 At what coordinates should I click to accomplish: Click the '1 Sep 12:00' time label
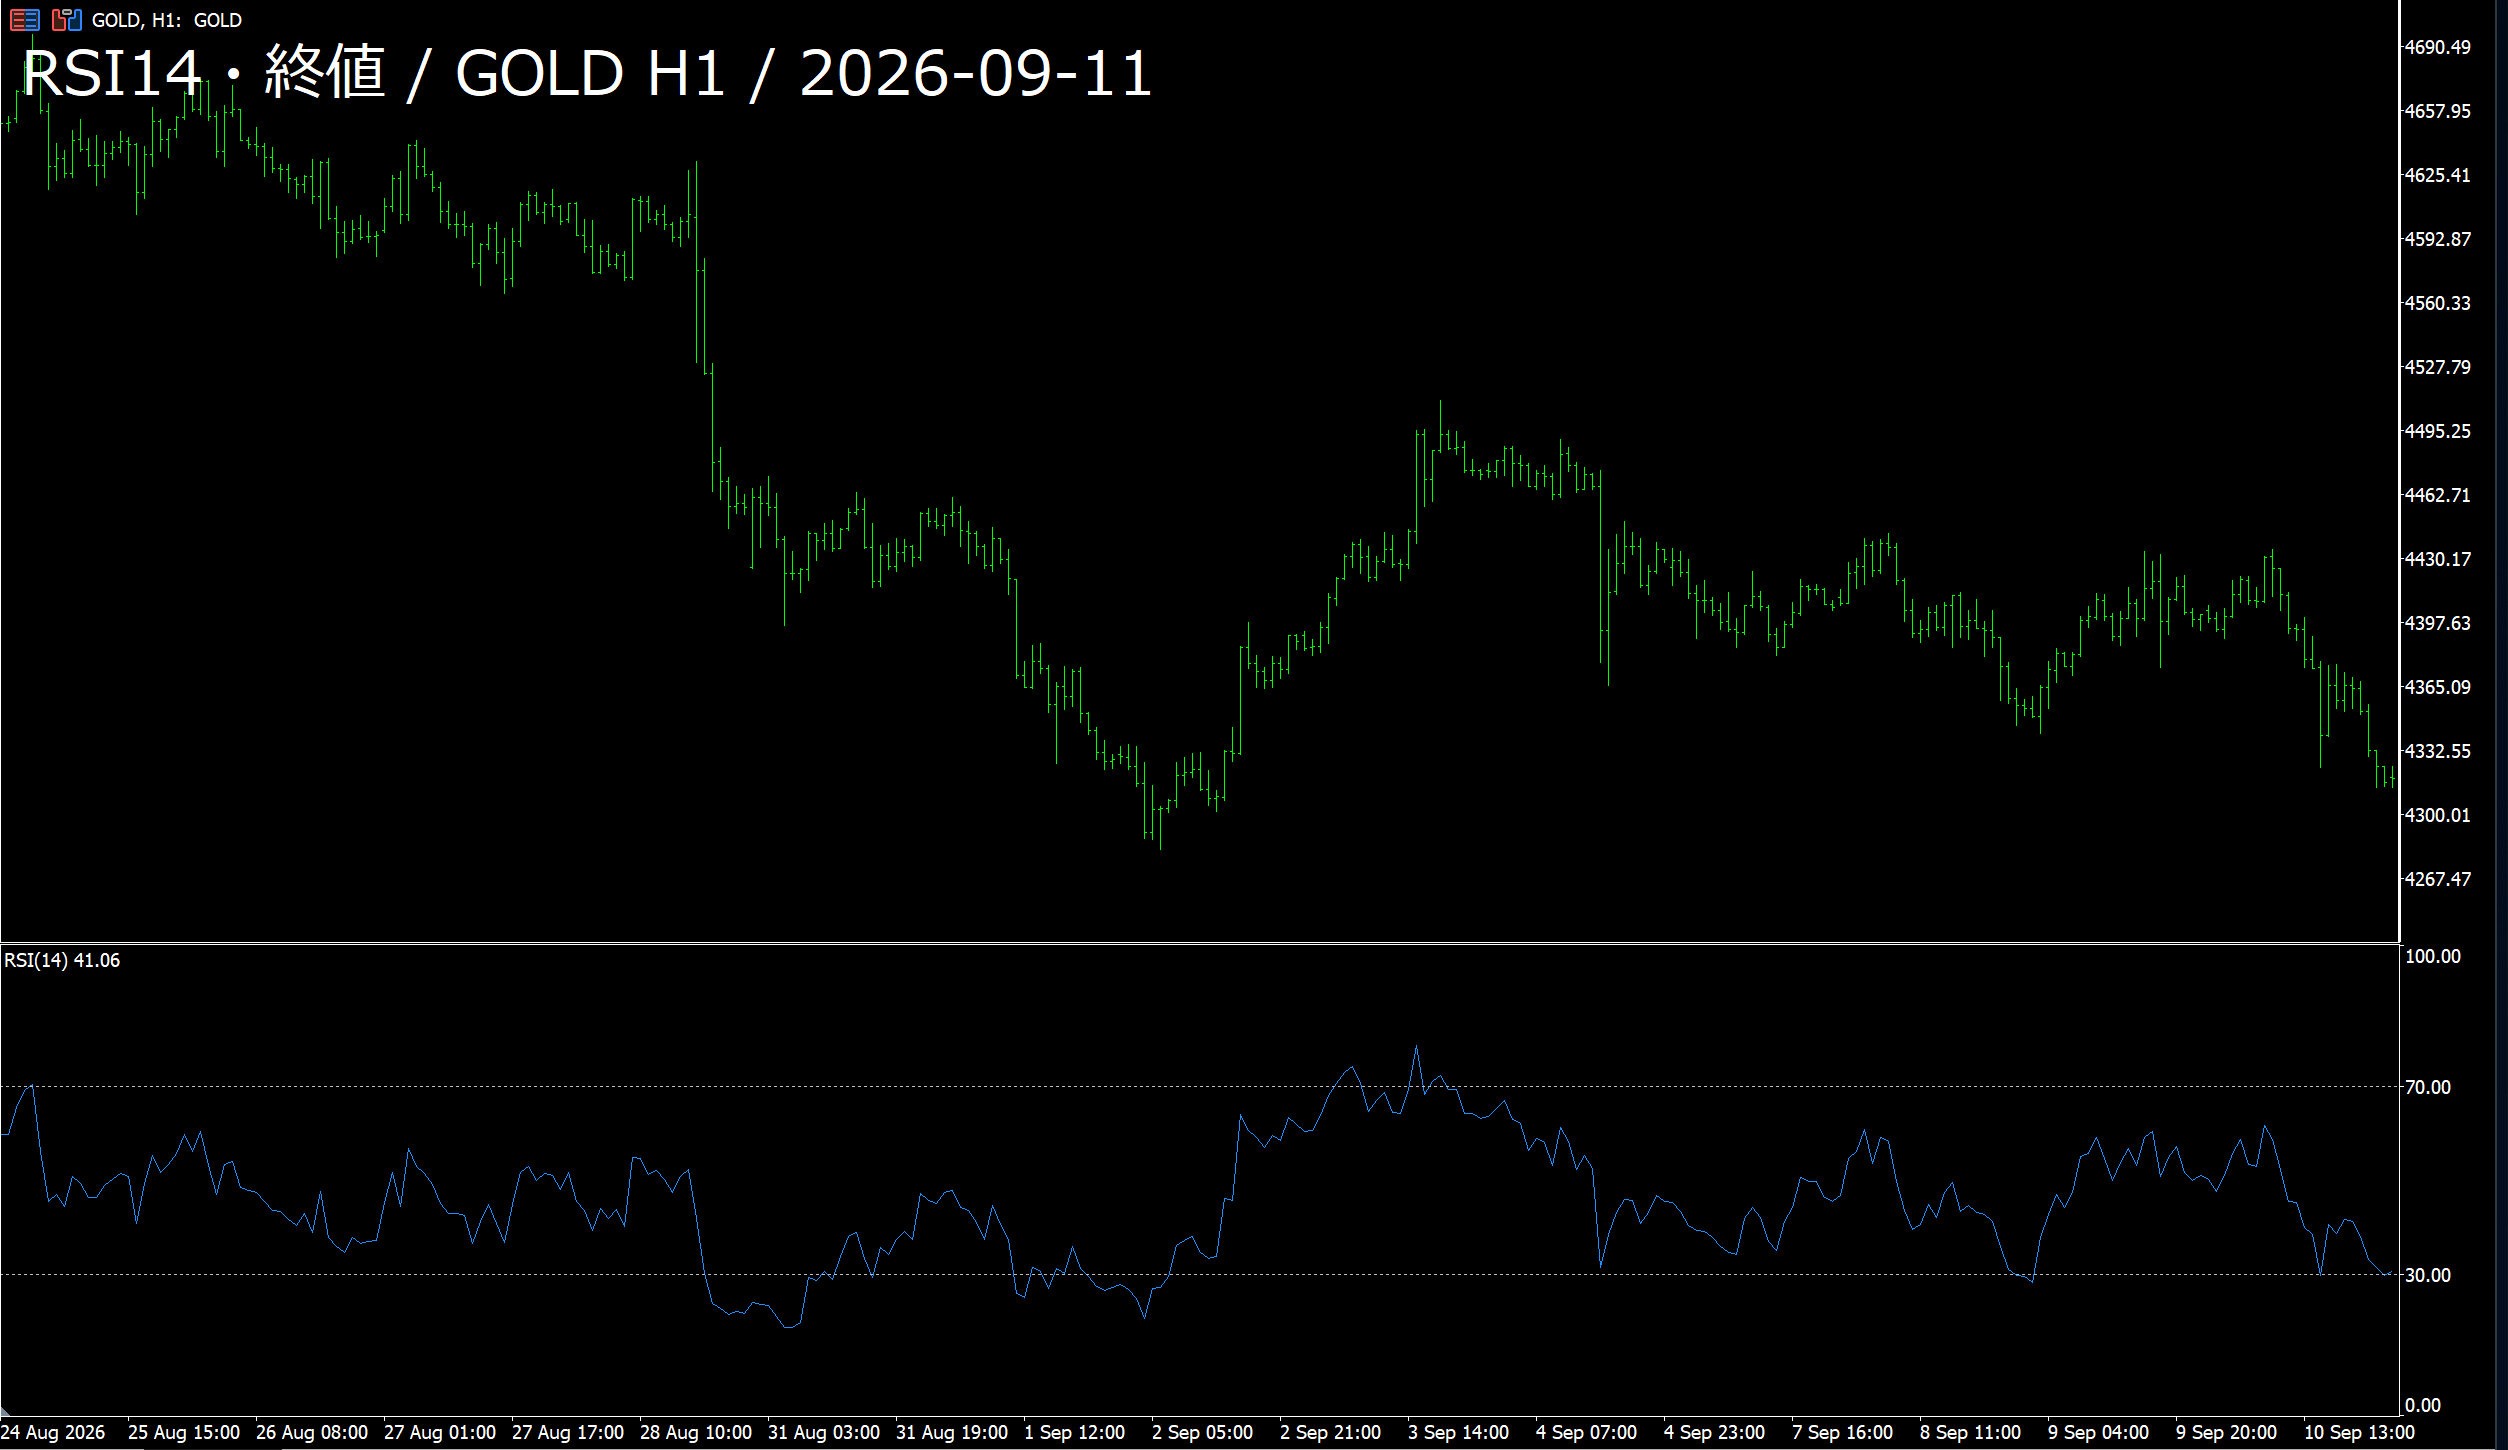click(x=1075, y=1432)
